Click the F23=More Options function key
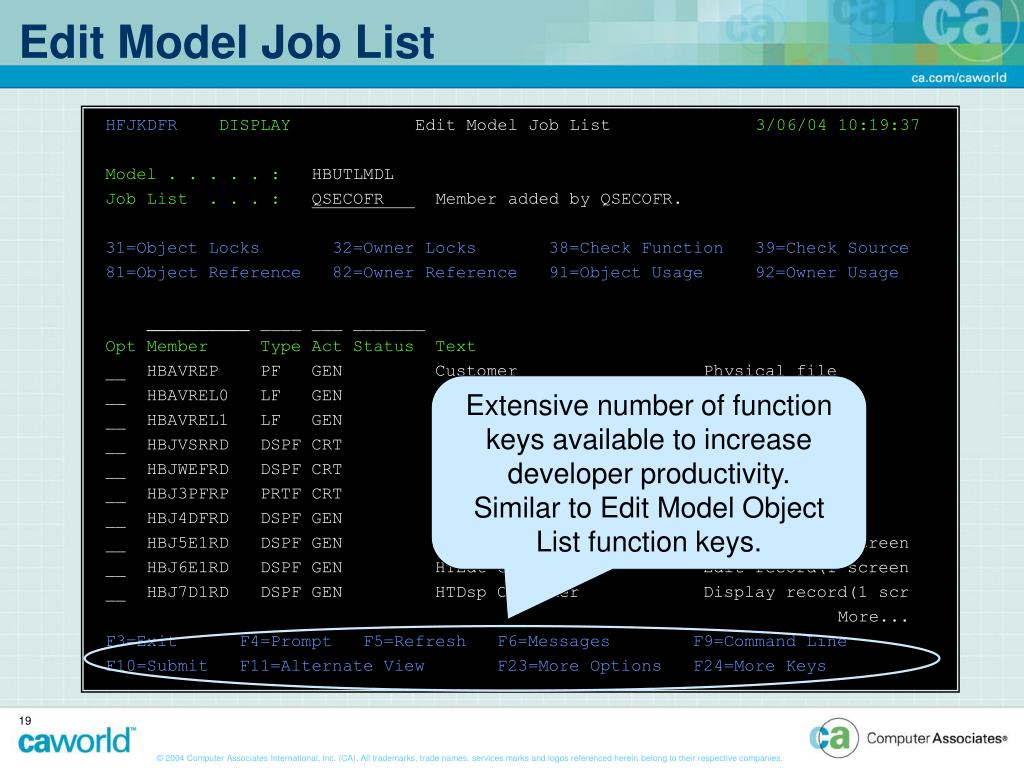This screenshot has width=1024, height=768. 579,666
